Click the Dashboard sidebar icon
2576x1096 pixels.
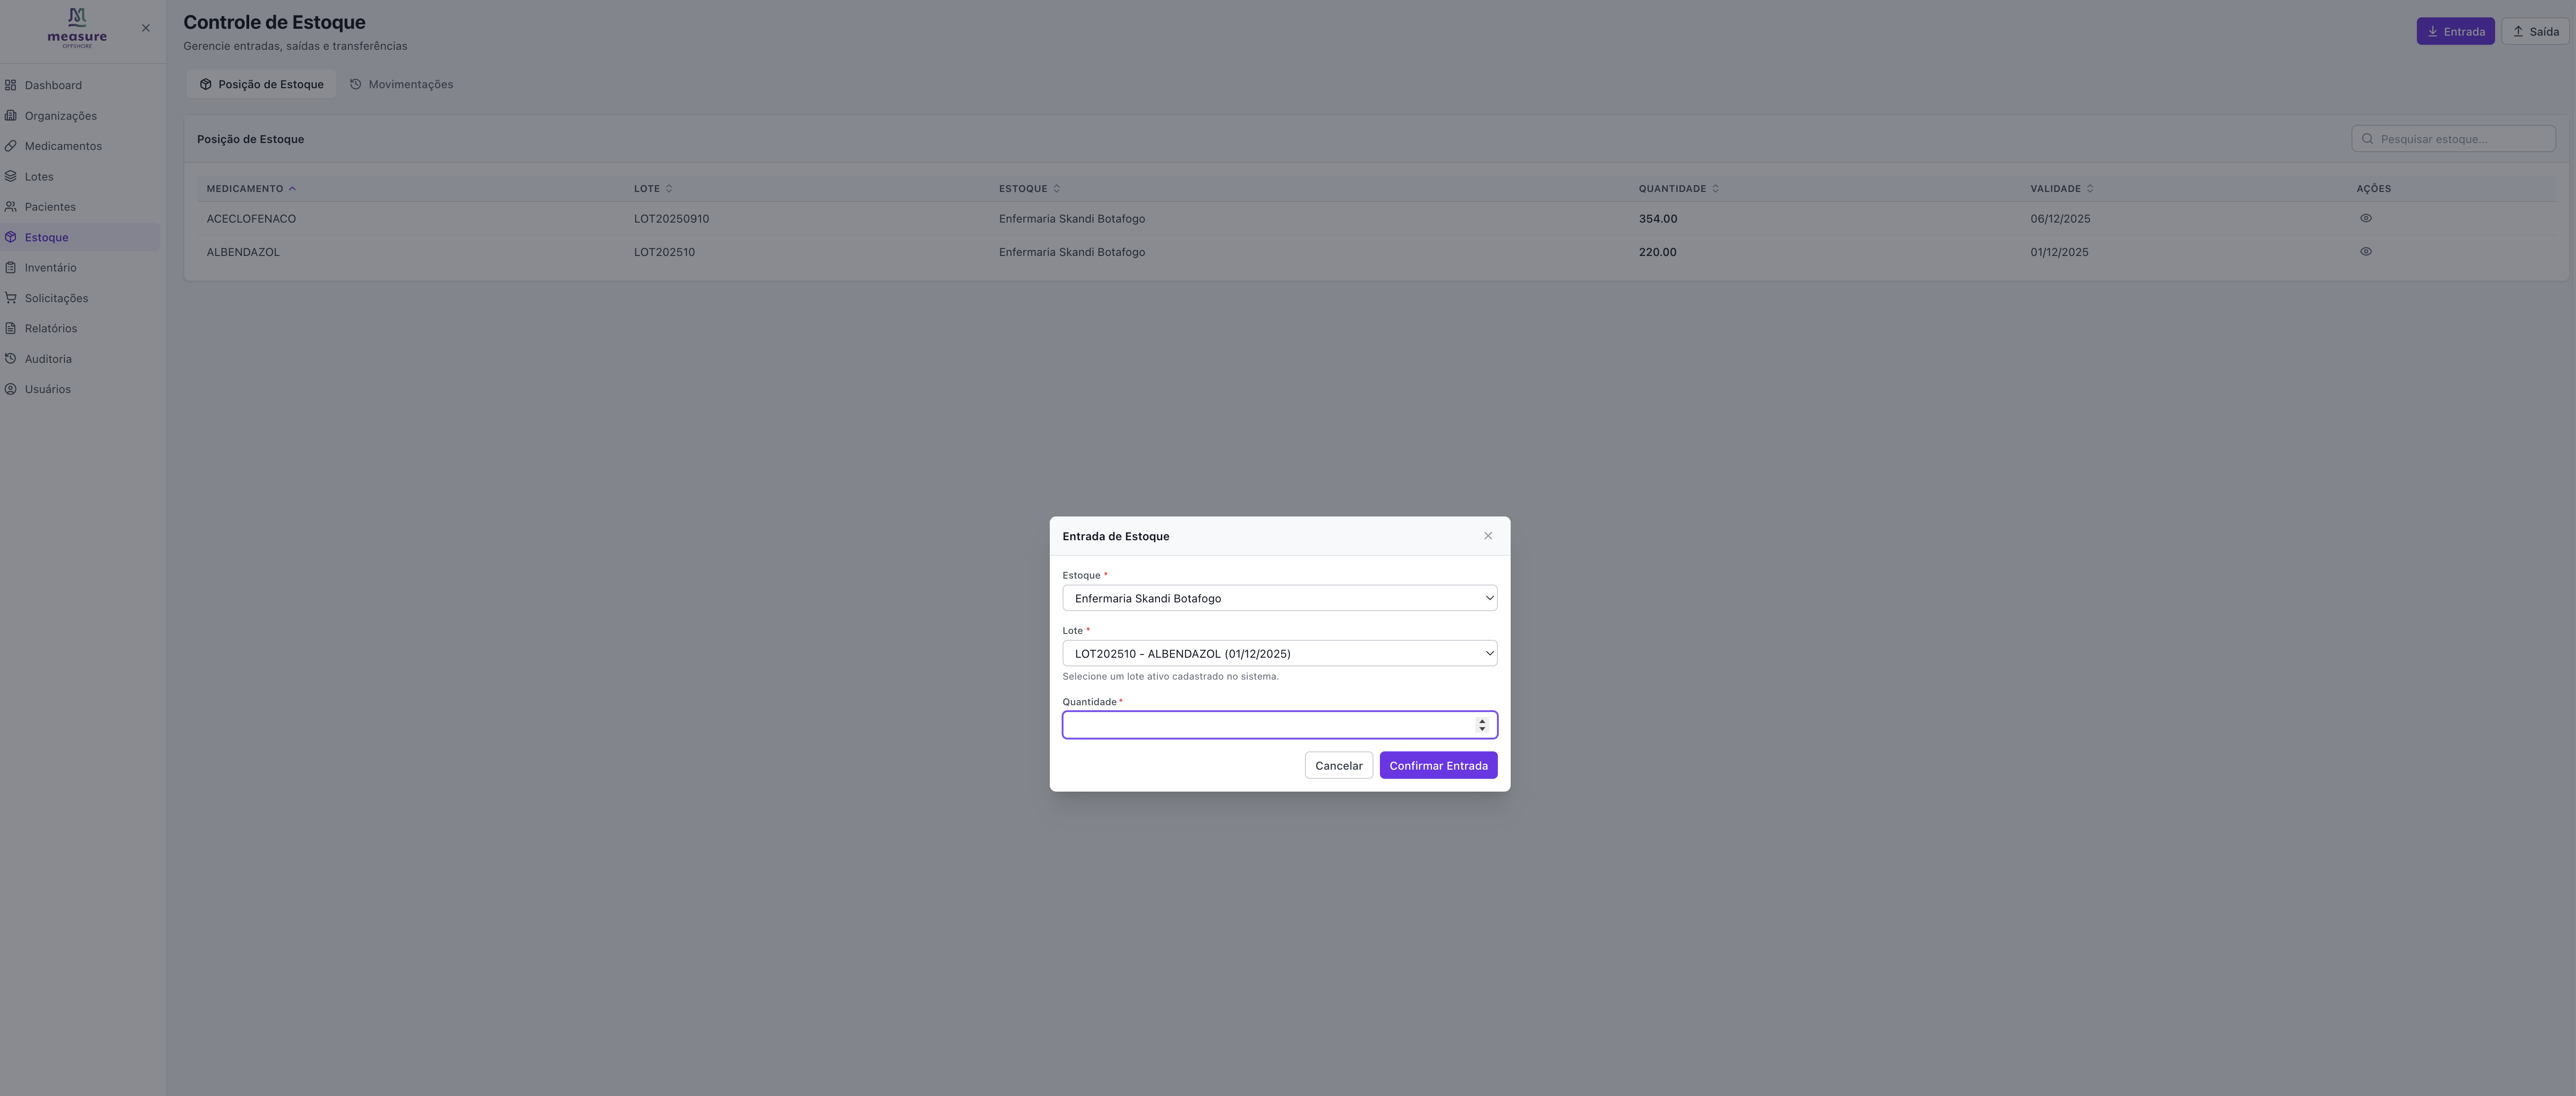11,85
